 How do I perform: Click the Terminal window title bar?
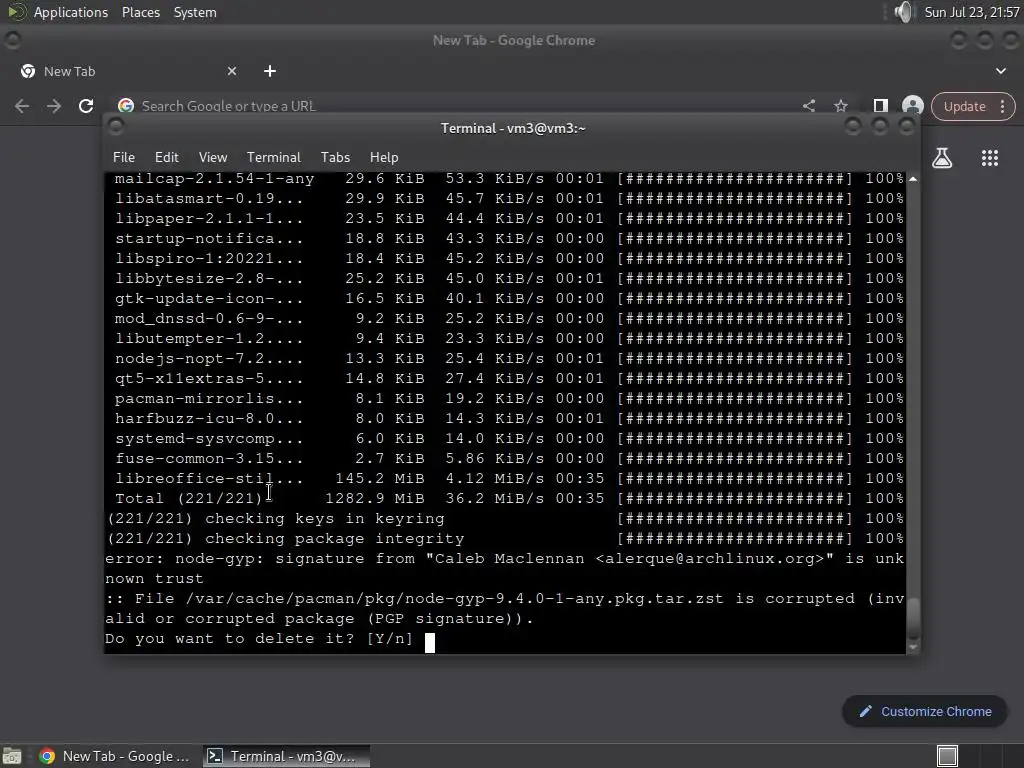(513, 128)
